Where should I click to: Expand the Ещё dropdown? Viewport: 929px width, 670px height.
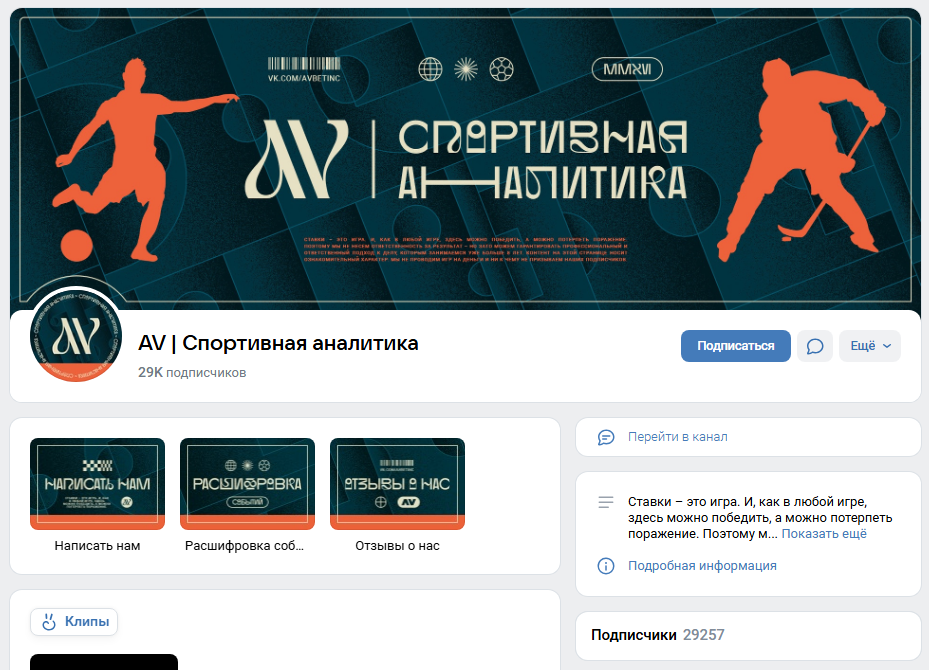click(x=871, y=345)
